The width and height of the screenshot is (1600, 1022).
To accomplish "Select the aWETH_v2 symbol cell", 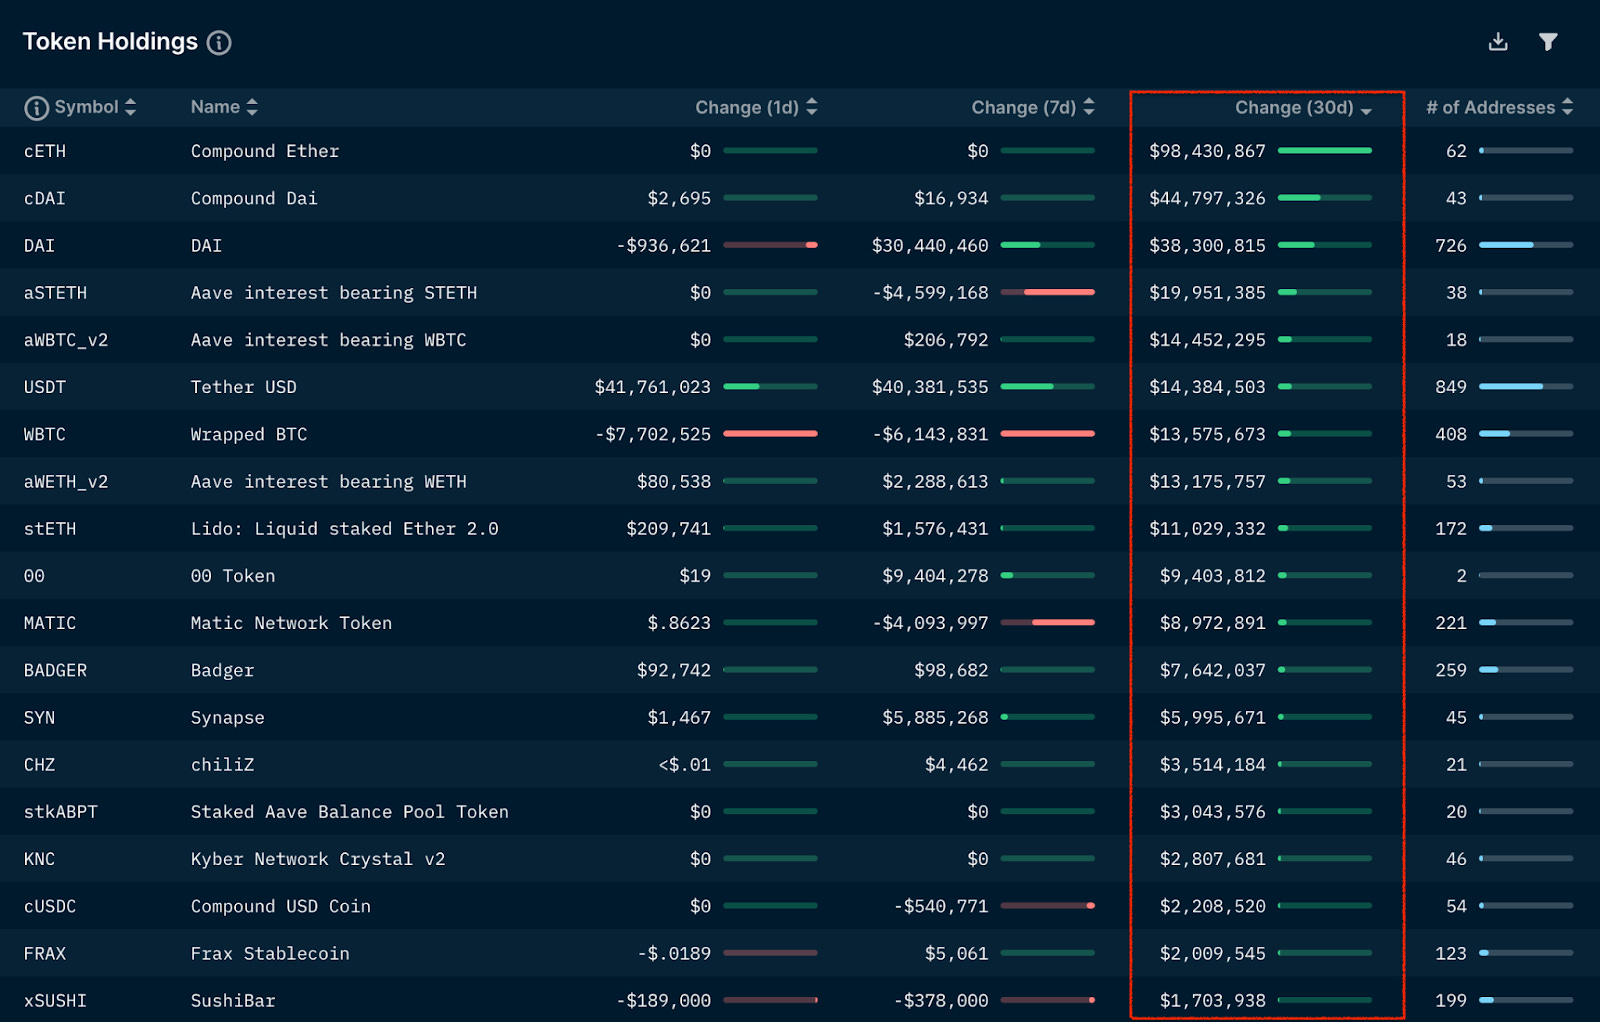I will [66, 482].
